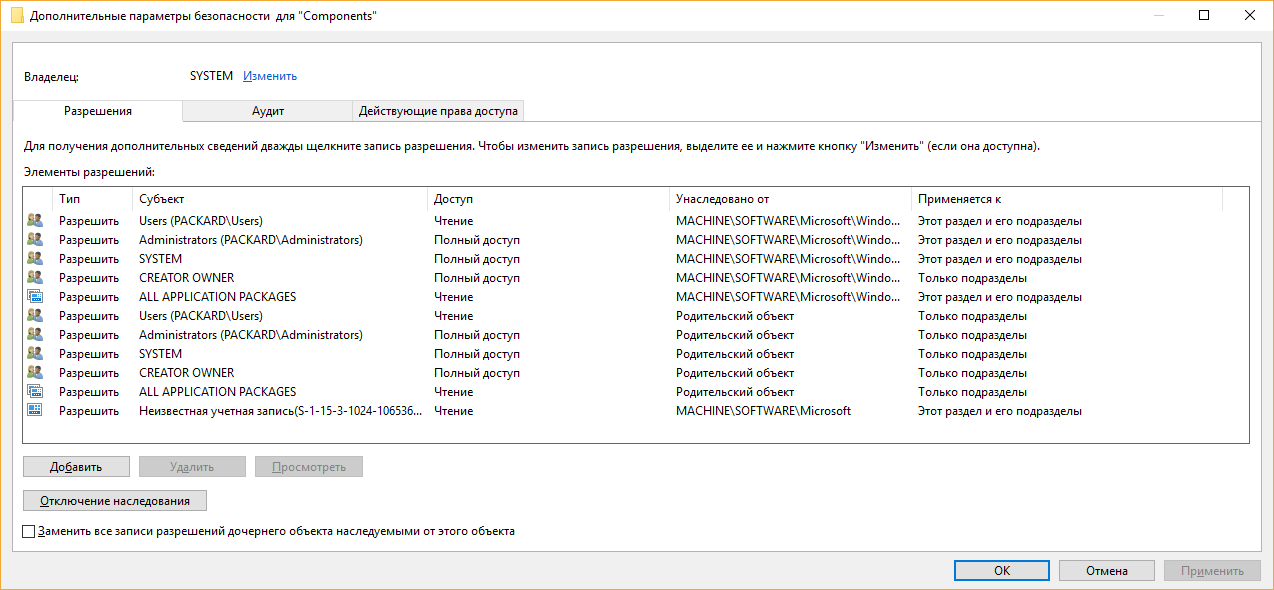Click the icon of Administrators entry applying to Только подразделы
1274x590 pixels.
[x=35, y=335]
